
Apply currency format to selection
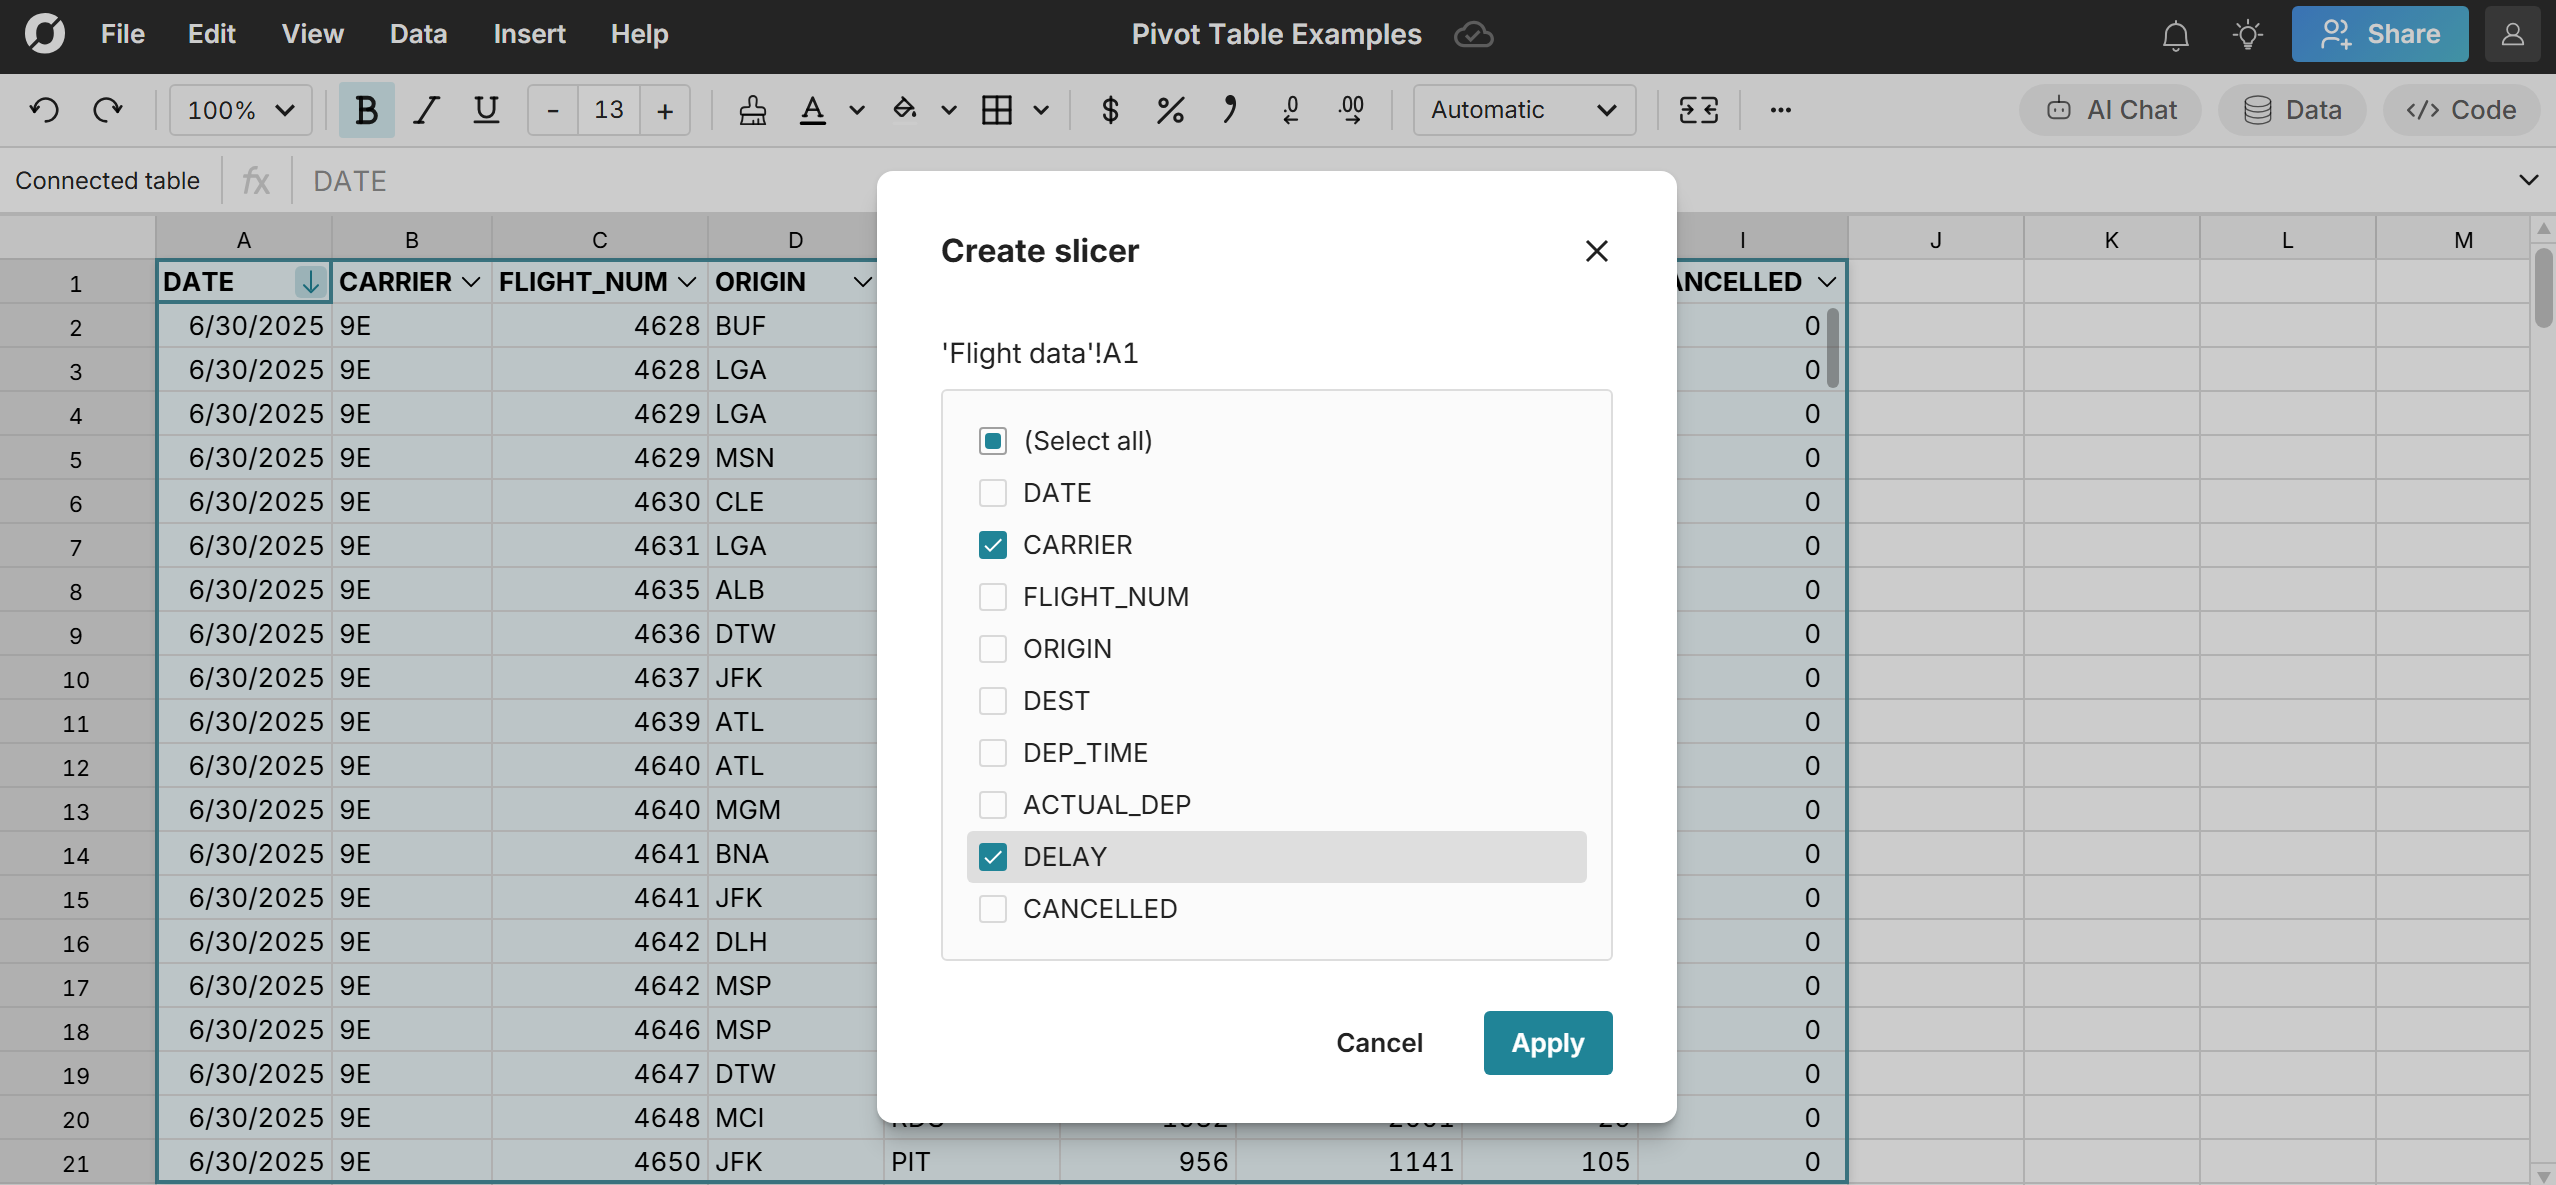(x=1109, y=110)
